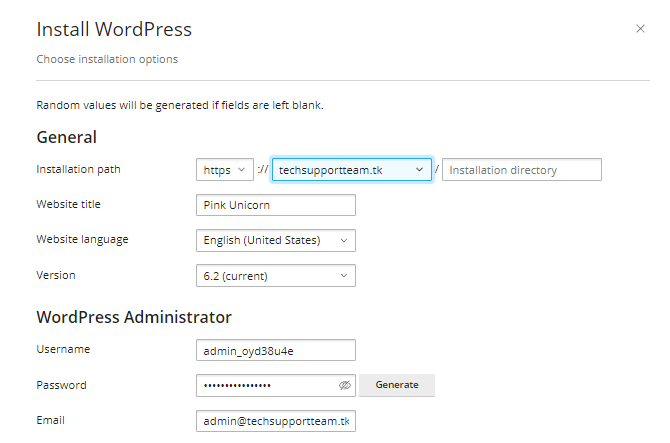Expand the 6.2 (current) version dropdown
Viewport: 670px width, 443px height.
coord(276,275)
